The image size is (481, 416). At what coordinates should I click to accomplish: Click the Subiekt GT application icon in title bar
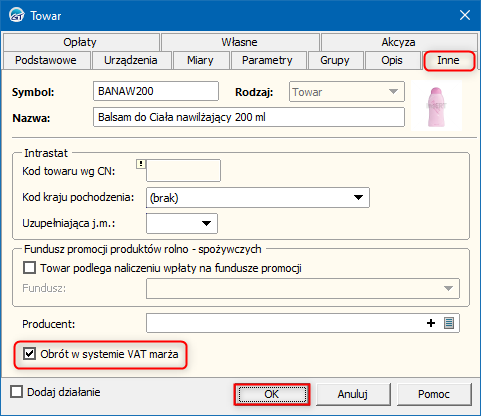point(16,15)
